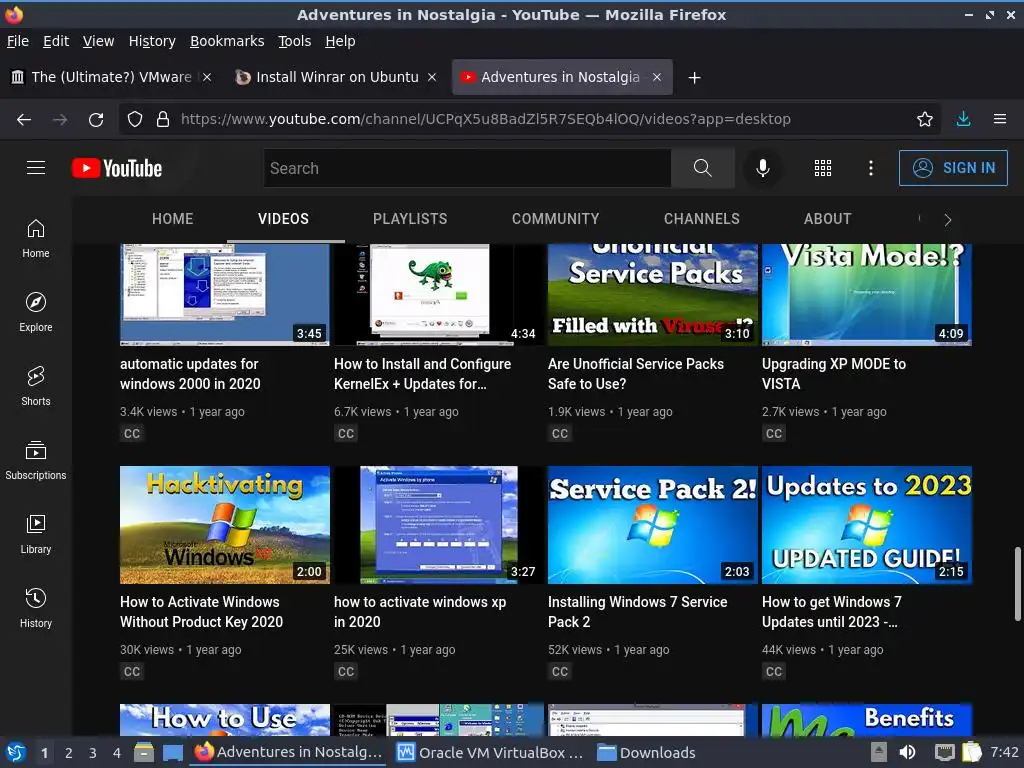1024x768 pixels.
Task: Click the site security padlock icon
Action: coord(163,120)
